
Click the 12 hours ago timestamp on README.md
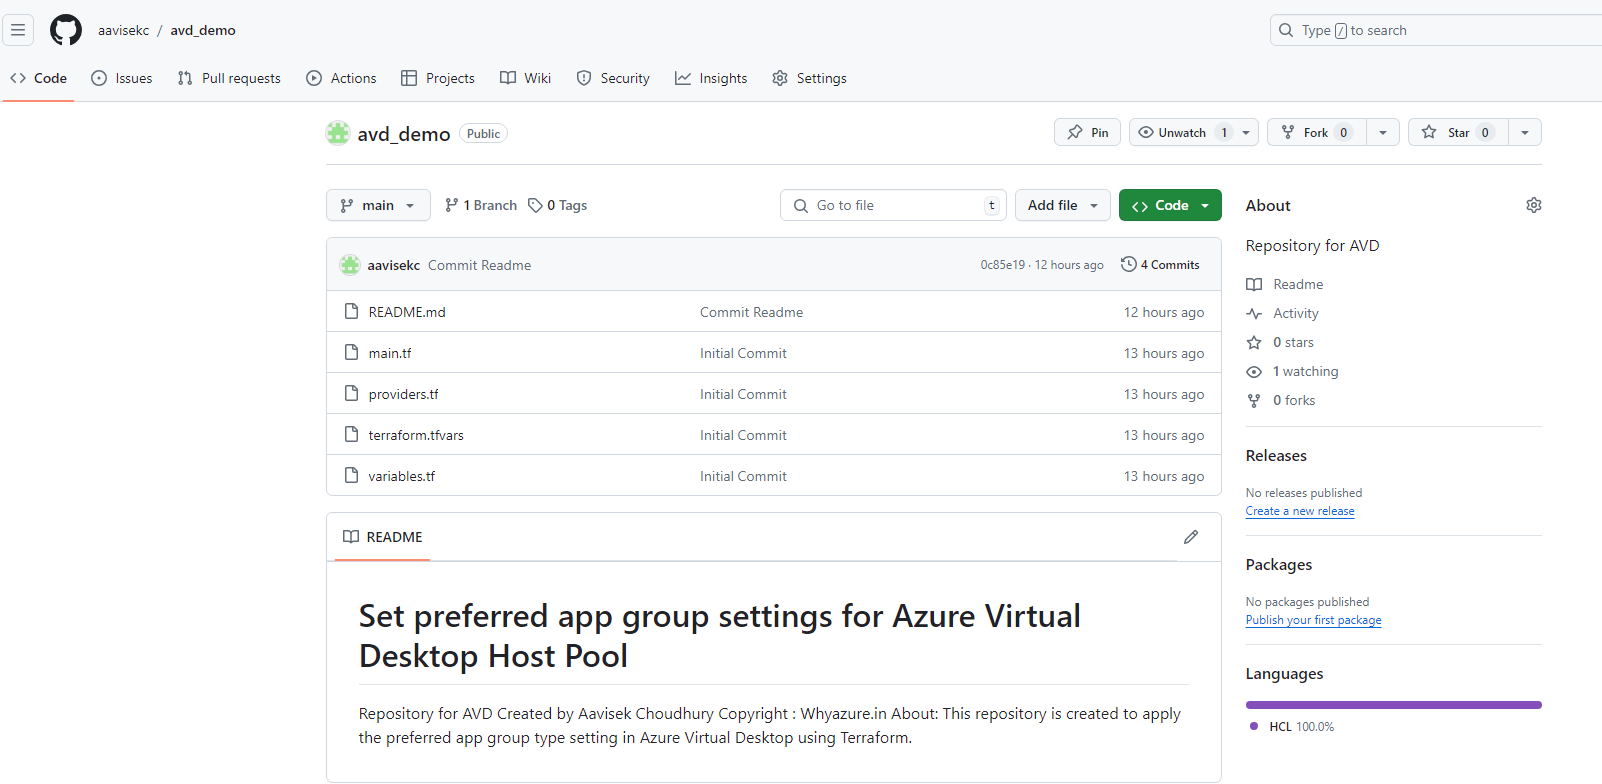1164,312
